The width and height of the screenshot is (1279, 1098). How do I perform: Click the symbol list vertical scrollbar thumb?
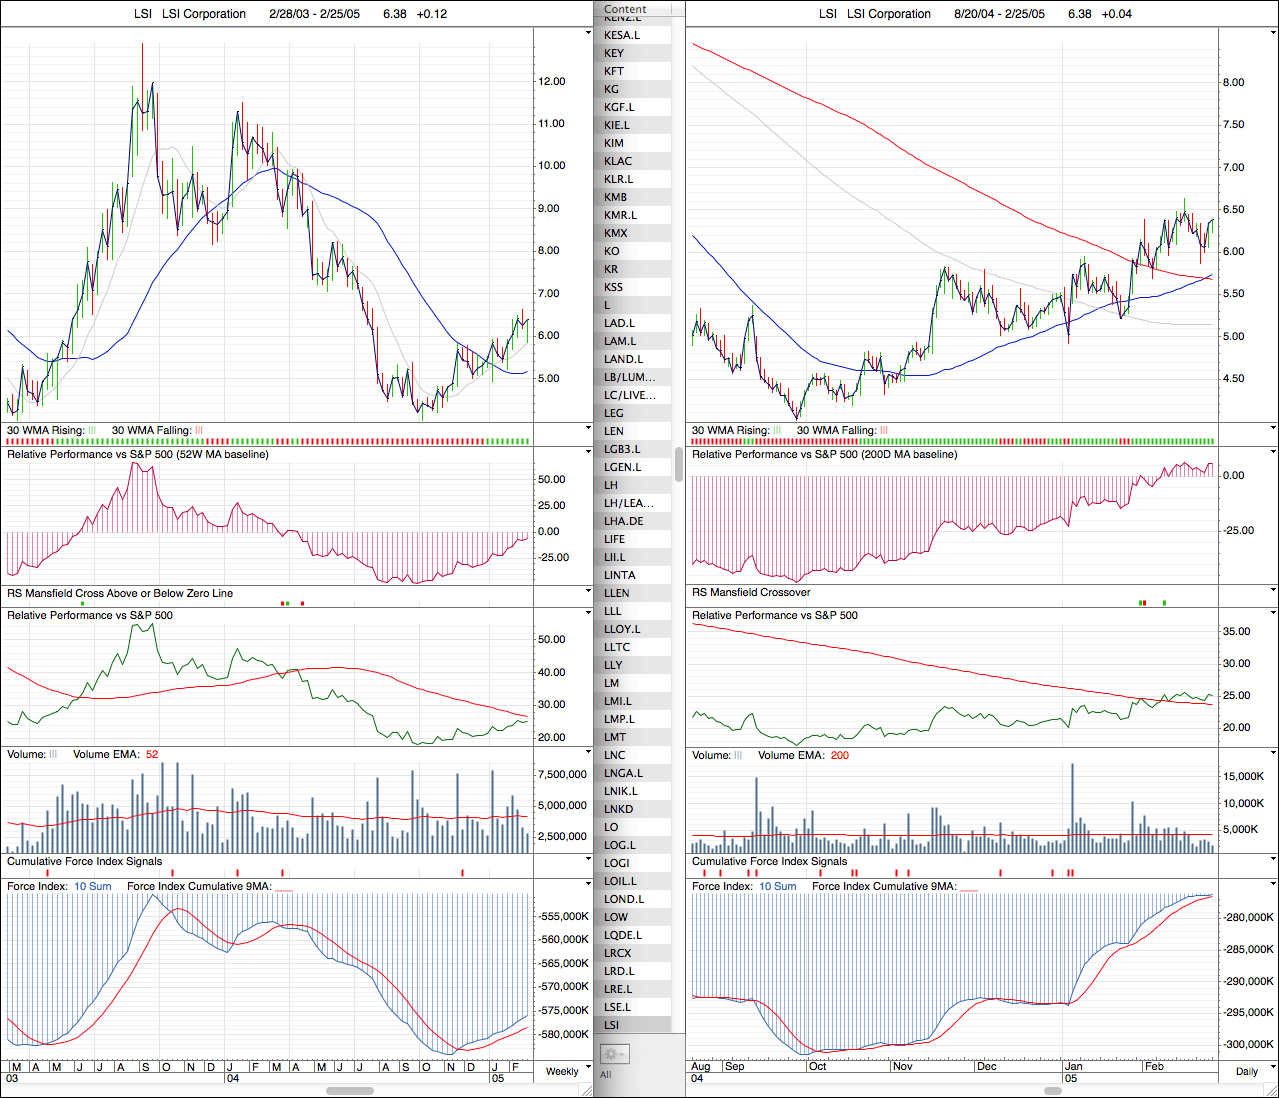(x=679, y=465)
